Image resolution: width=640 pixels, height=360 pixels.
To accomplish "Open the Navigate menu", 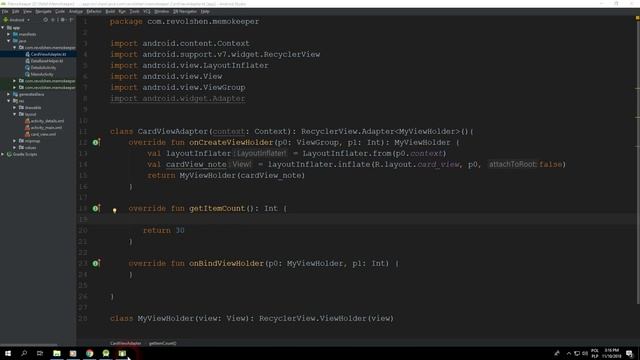I will click(43, 11).
